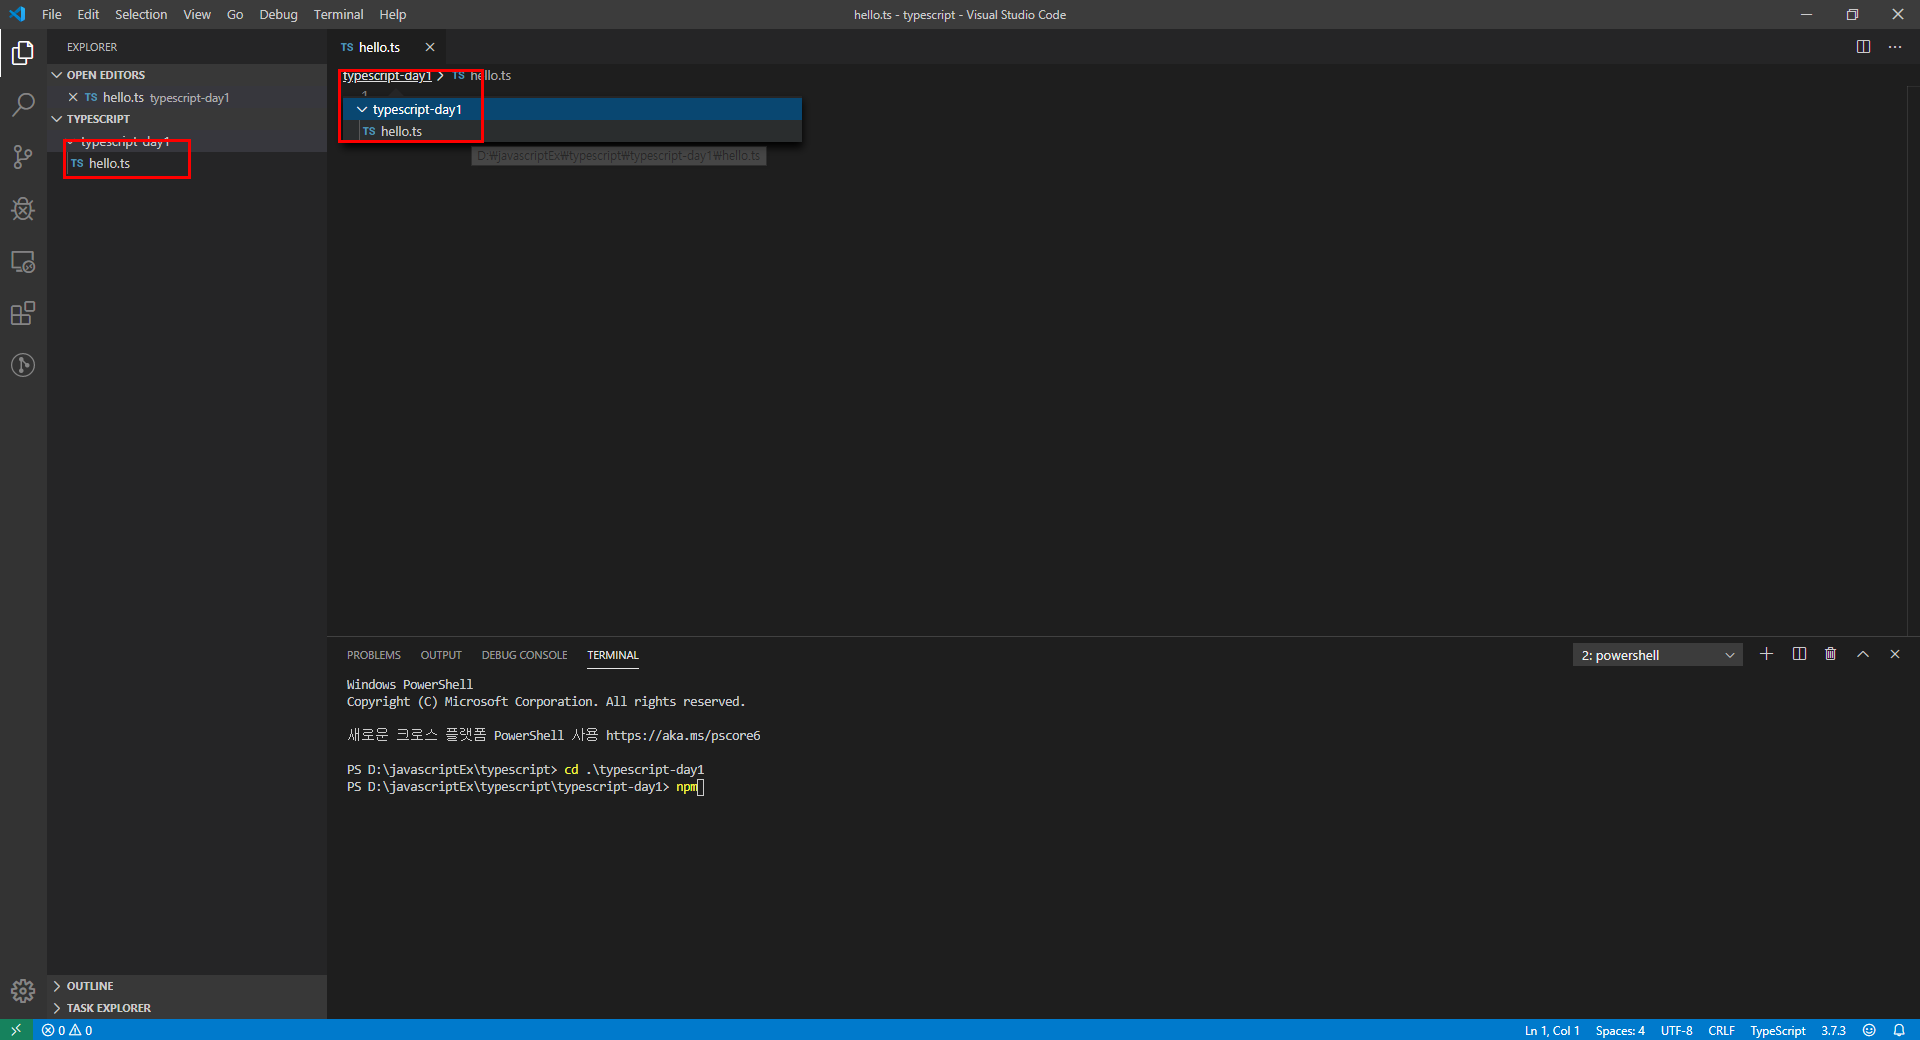This screenshot has width=1920, height=1040.
Task: Open the File menu
Action: coord(52,14)
